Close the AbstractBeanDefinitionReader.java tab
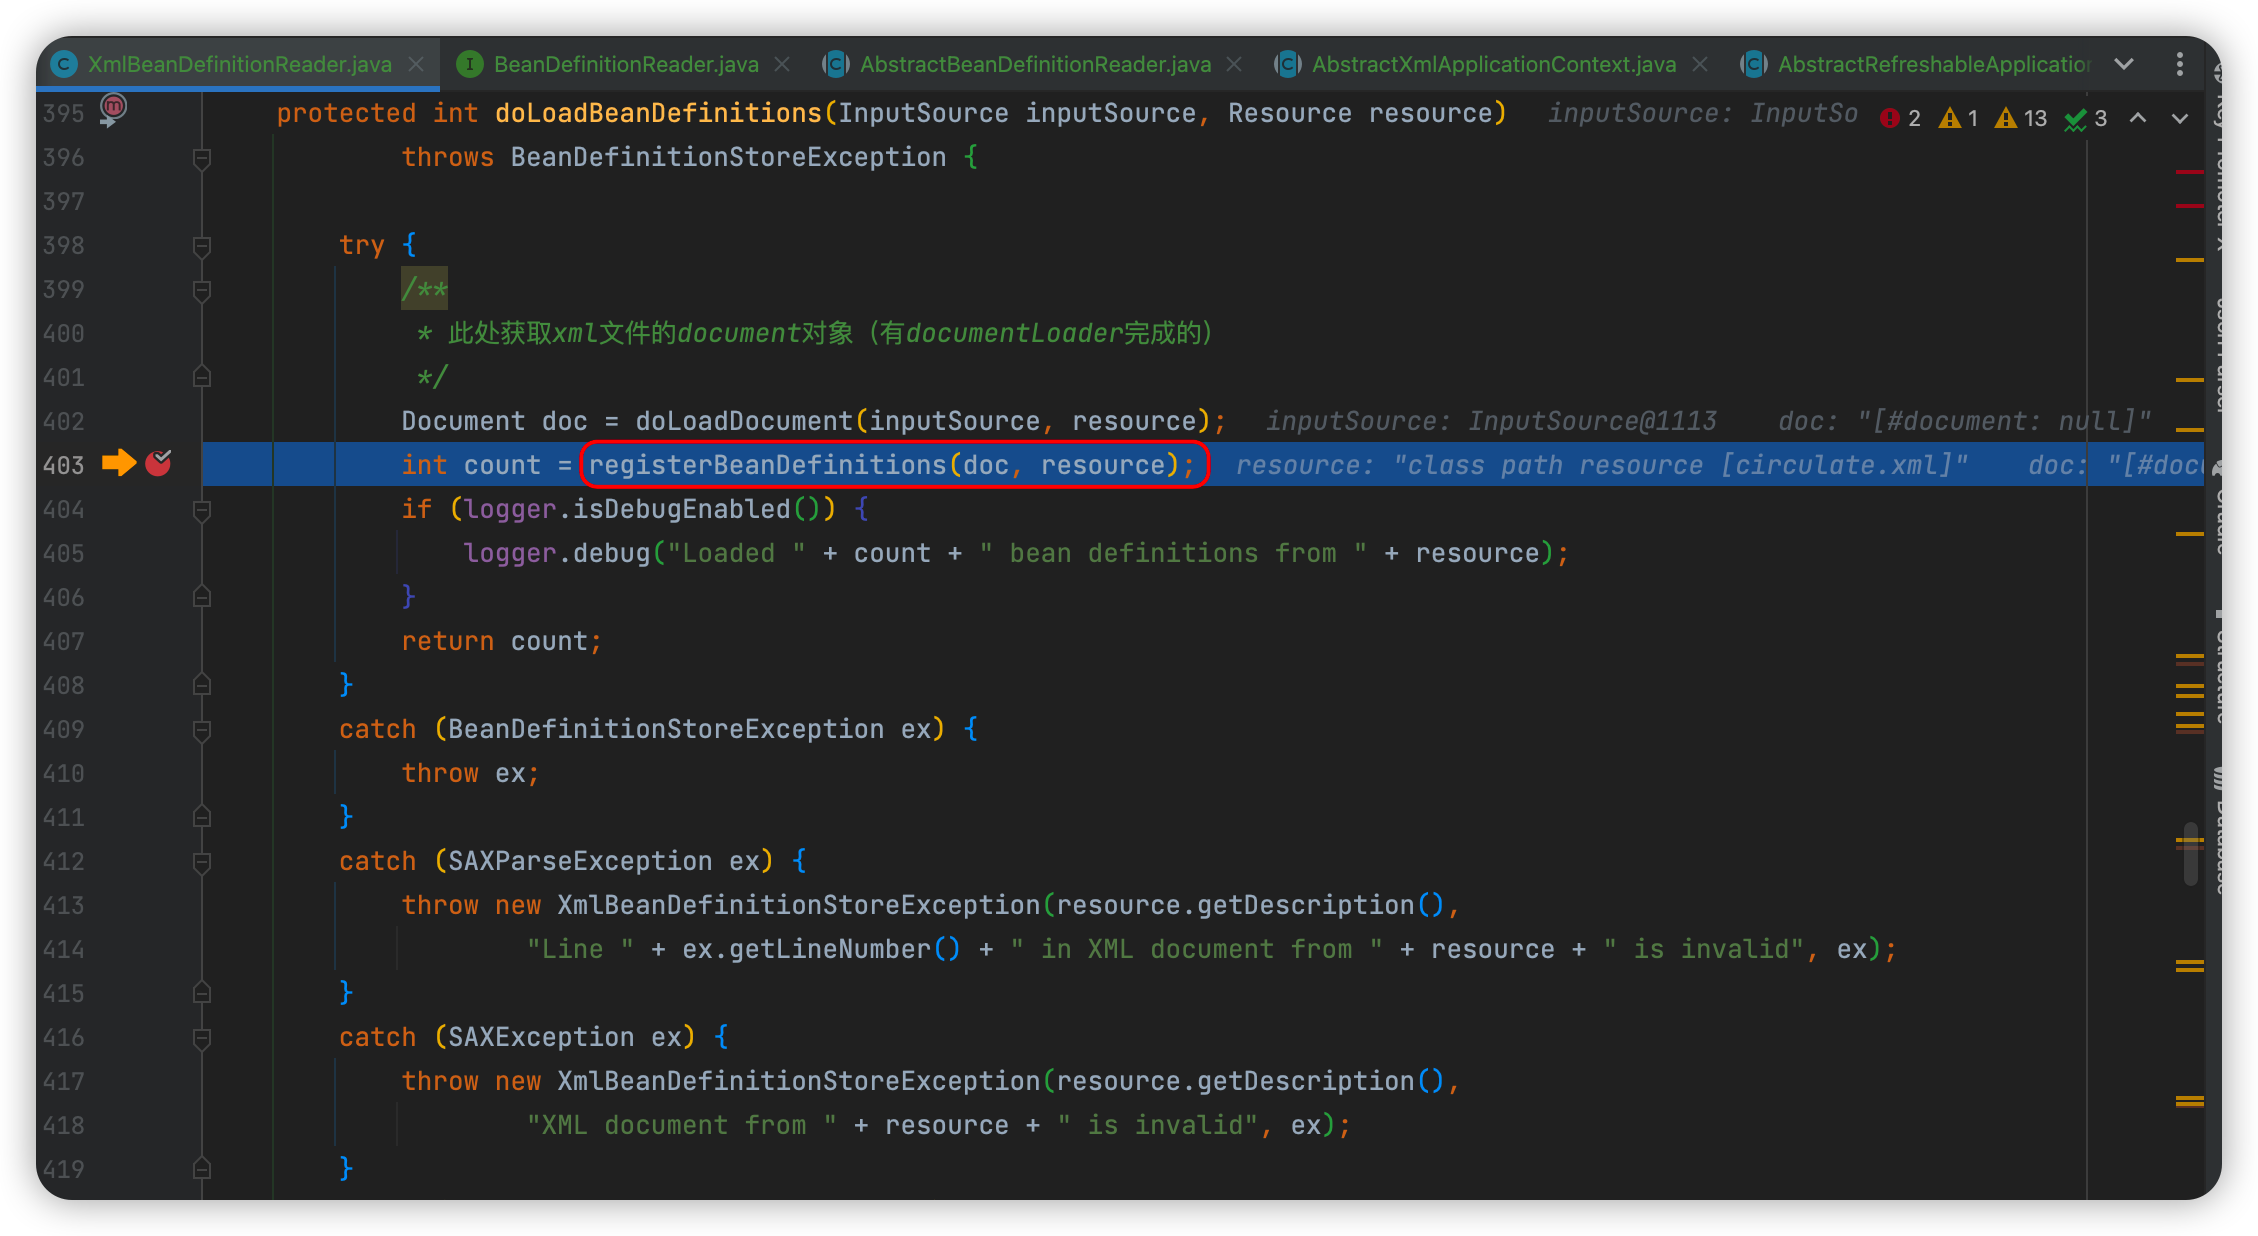2258x1236 pixels. pos(1235,64)
